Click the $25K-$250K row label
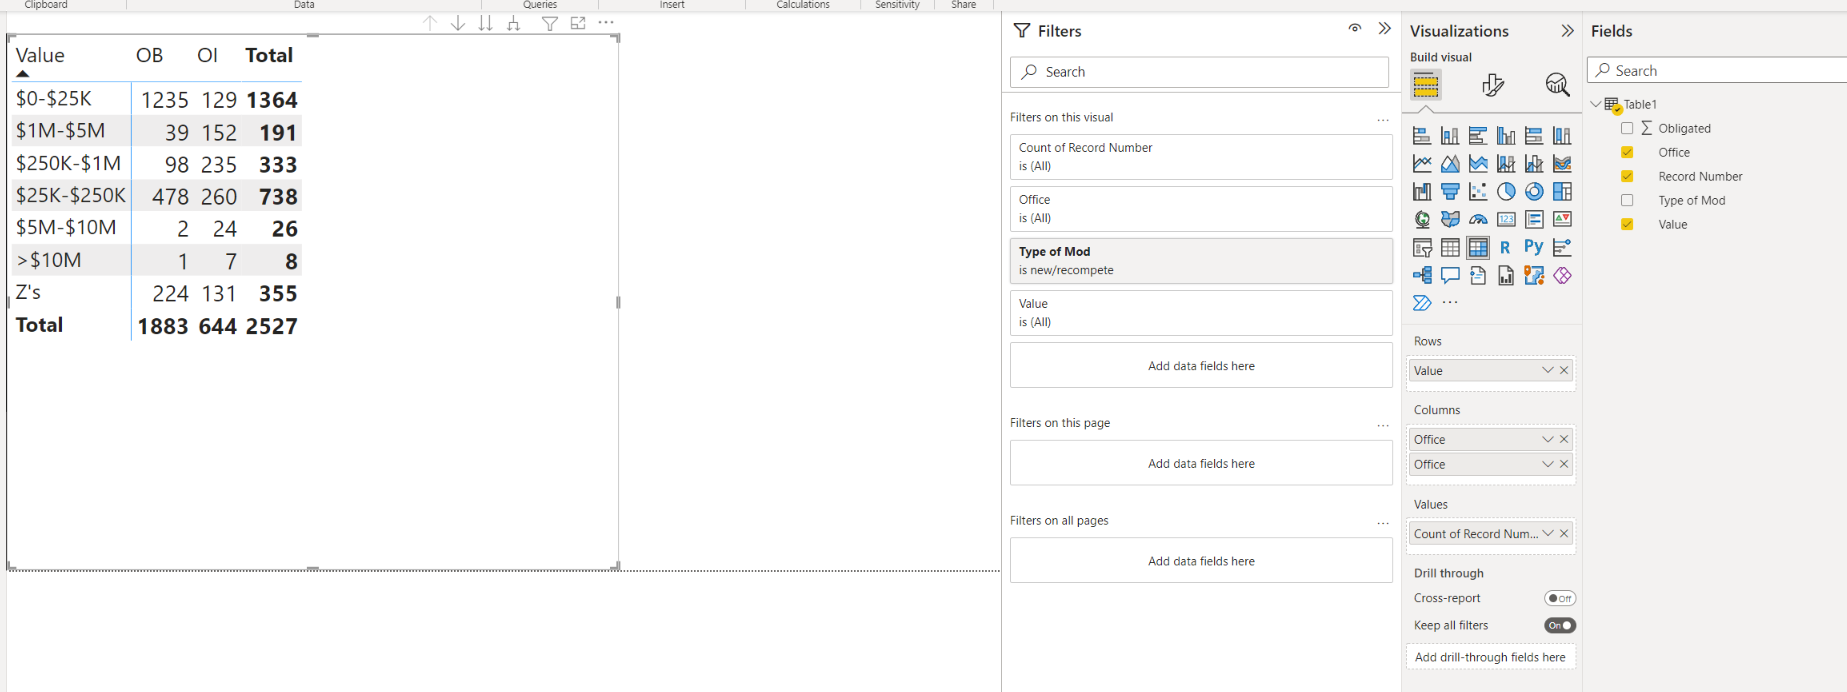 coord(71,195)
